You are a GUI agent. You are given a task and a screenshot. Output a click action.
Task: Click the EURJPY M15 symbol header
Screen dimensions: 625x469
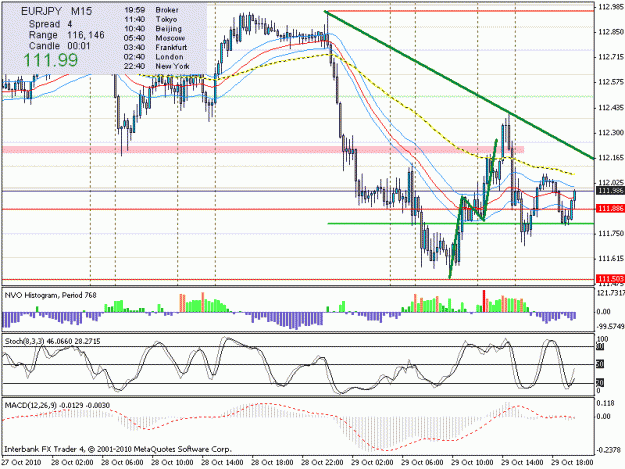click(57, 12)
